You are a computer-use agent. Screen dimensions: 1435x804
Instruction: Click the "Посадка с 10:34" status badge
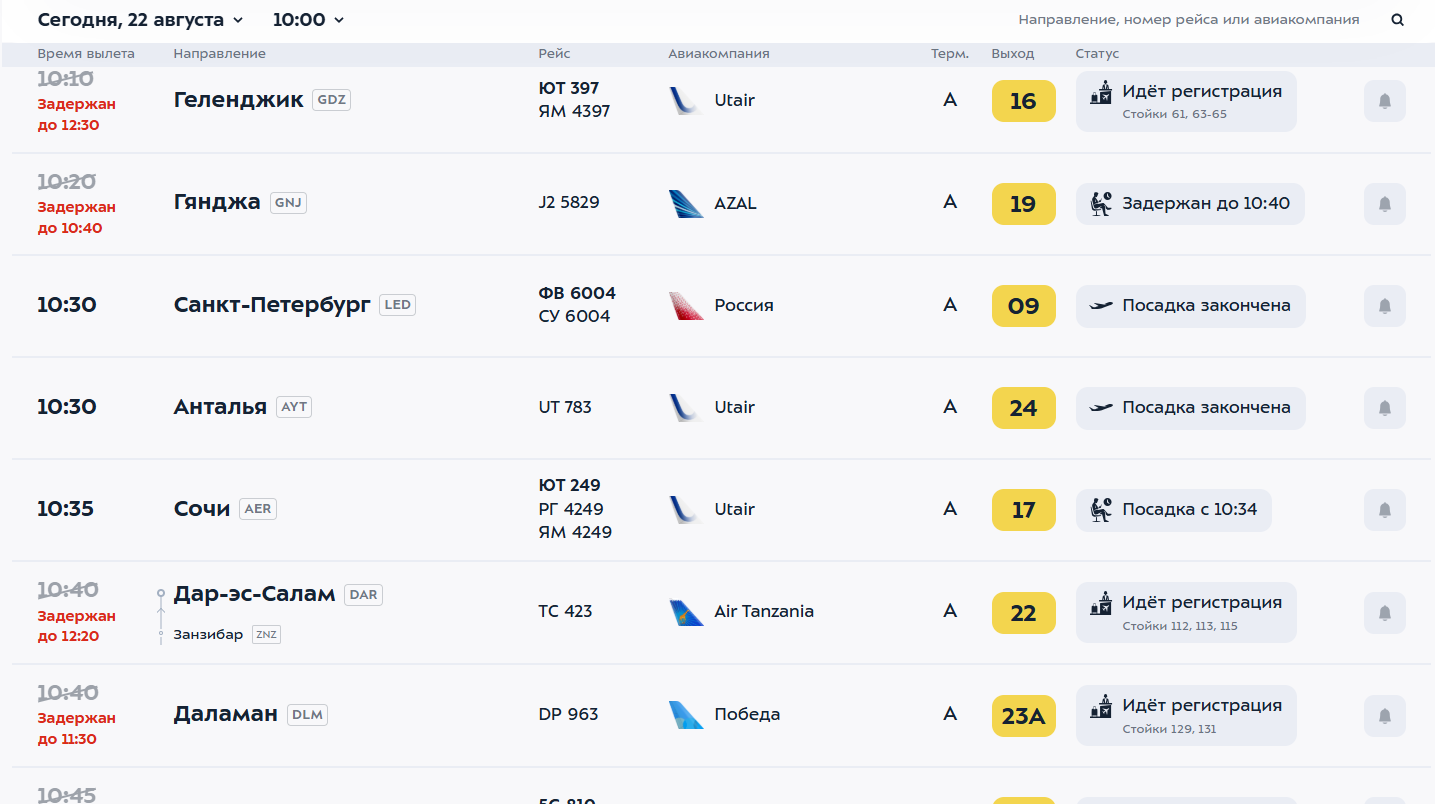pyautogui.click(x=1174, y=510)
